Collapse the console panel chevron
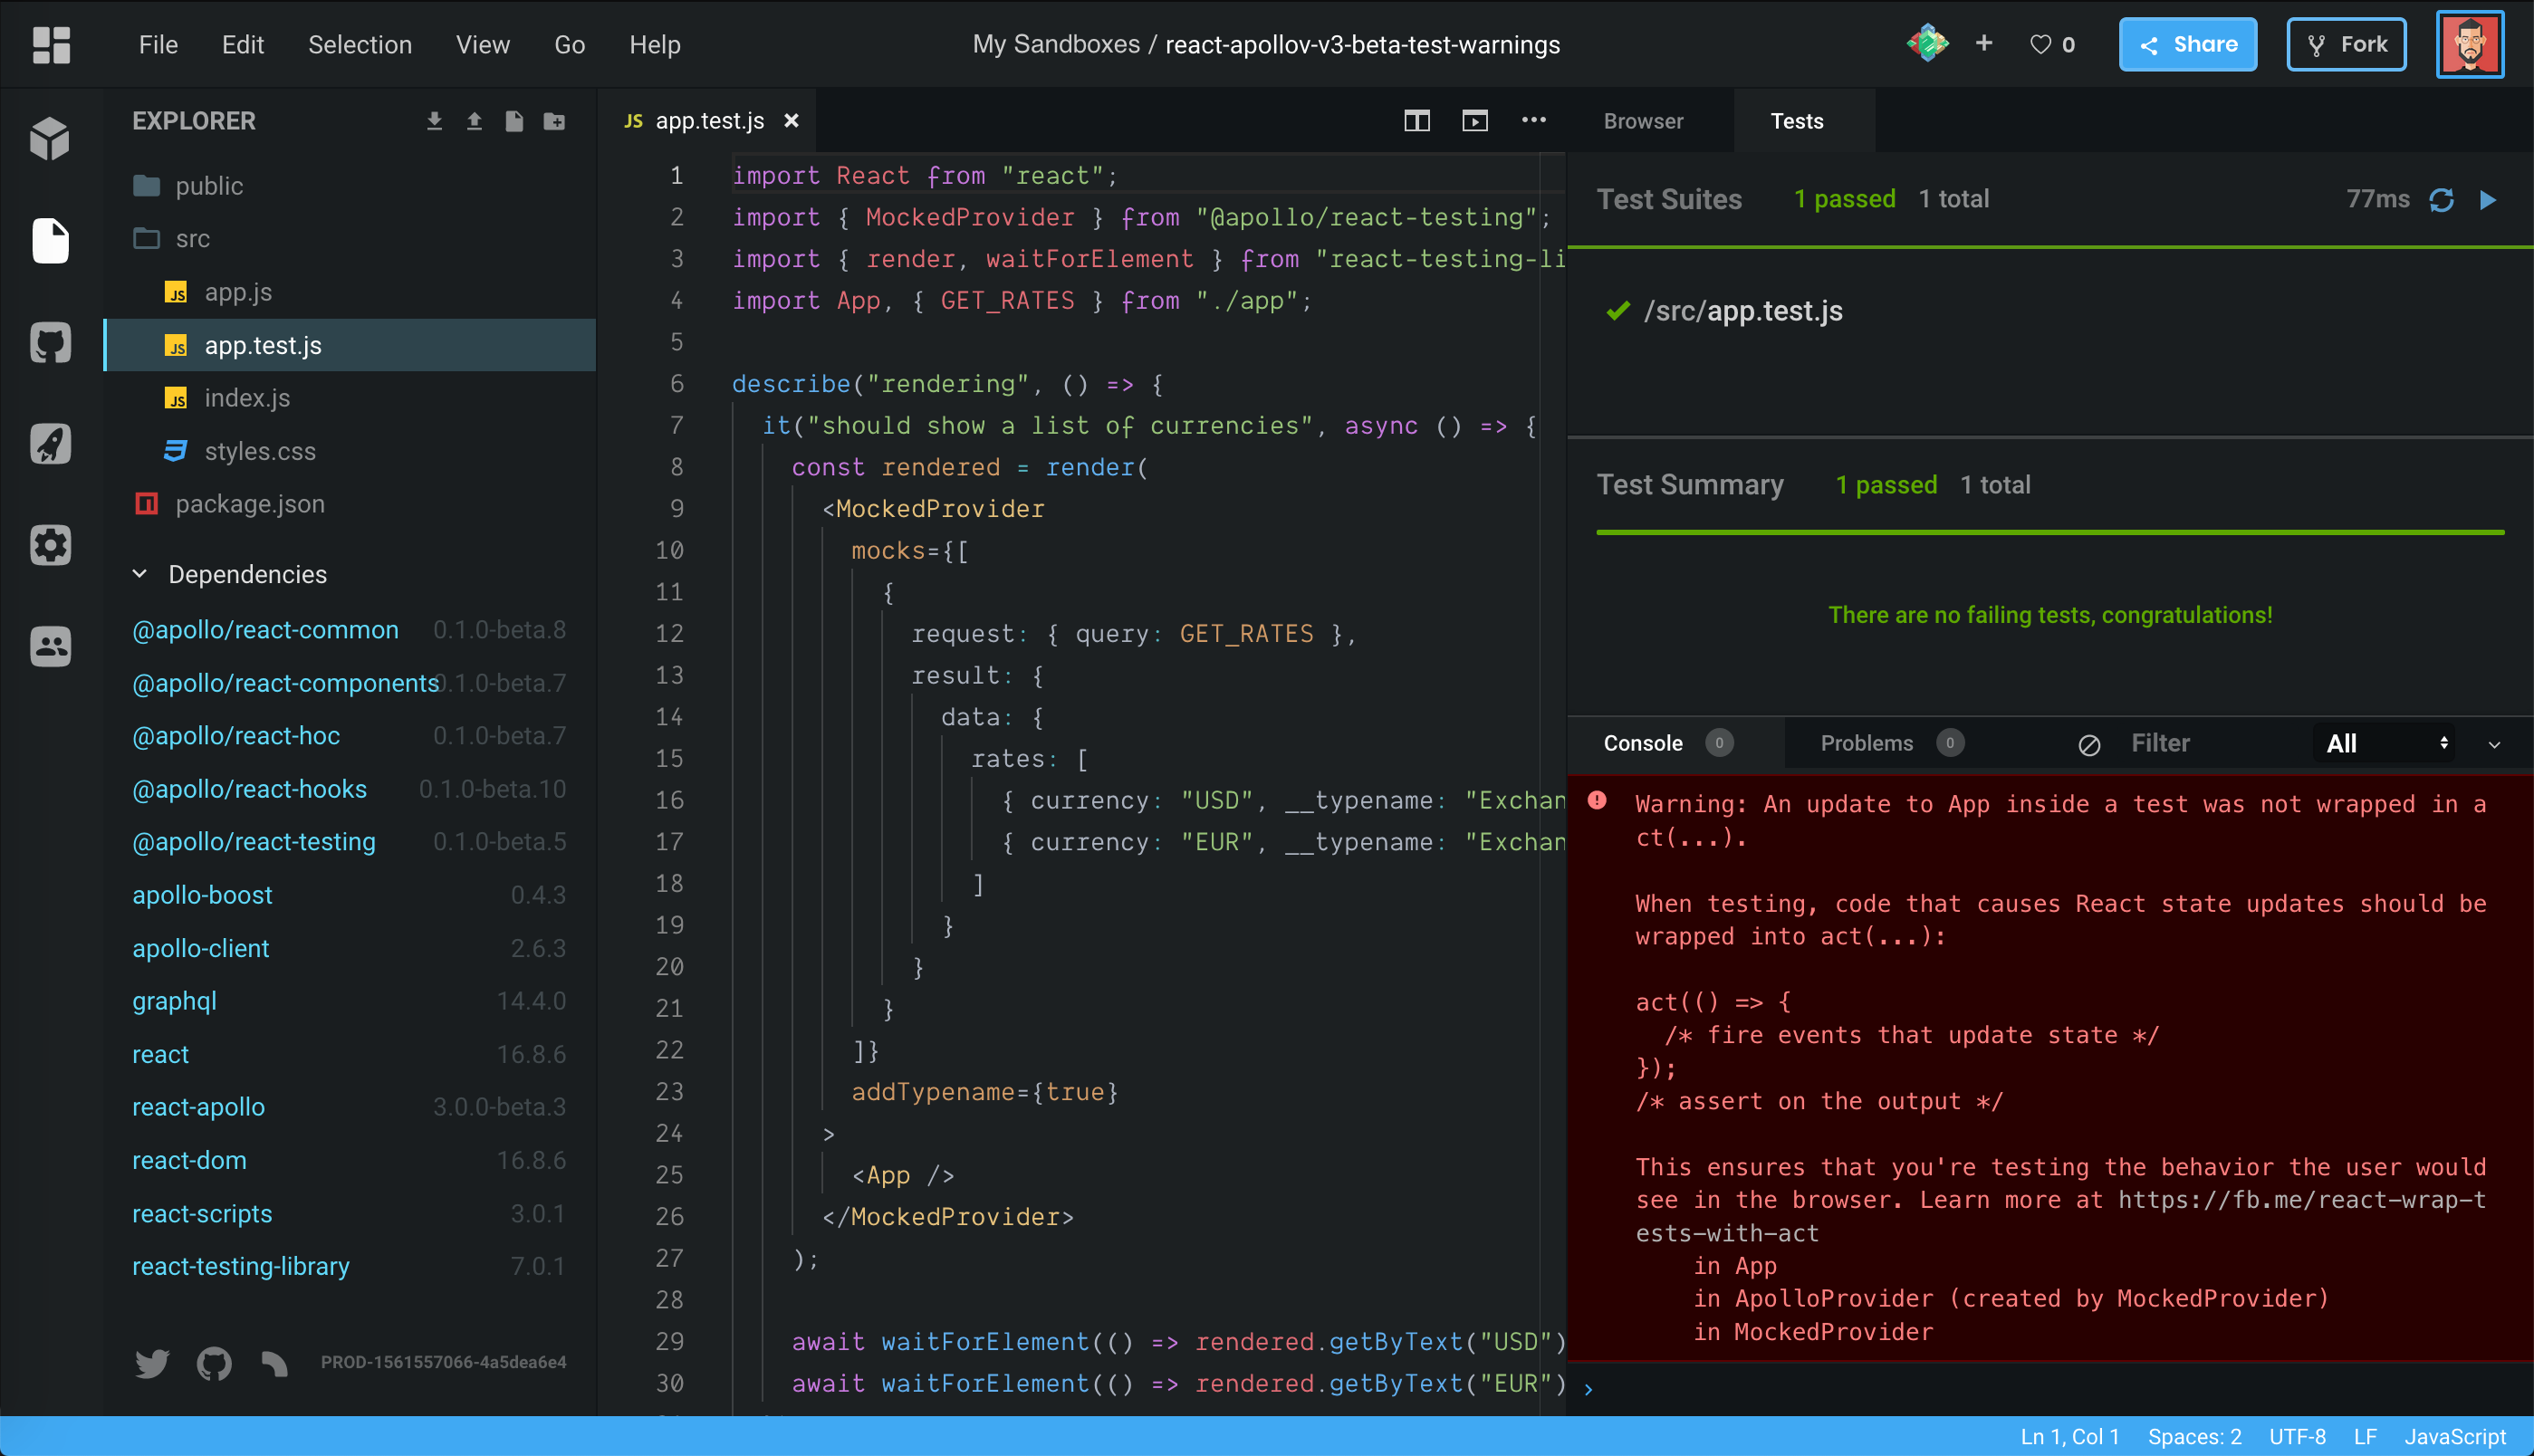Image resolution: width=2534 pixels, height=1456 pixels. [x=2494, y=744]
